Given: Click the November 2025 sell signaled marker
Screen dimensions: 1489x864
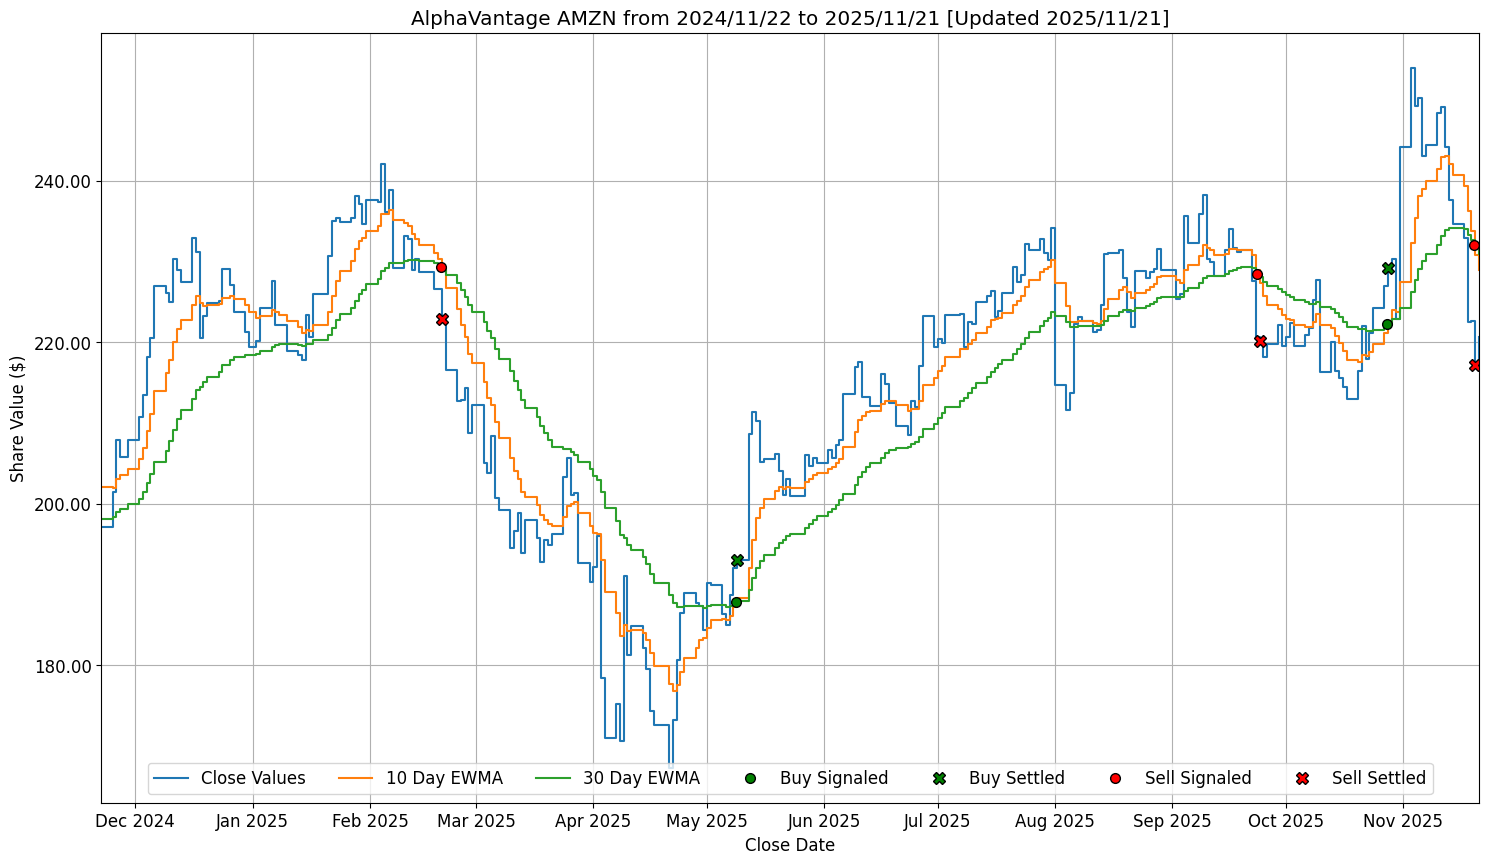Looking at the screenshot, I should [1474, 245].
